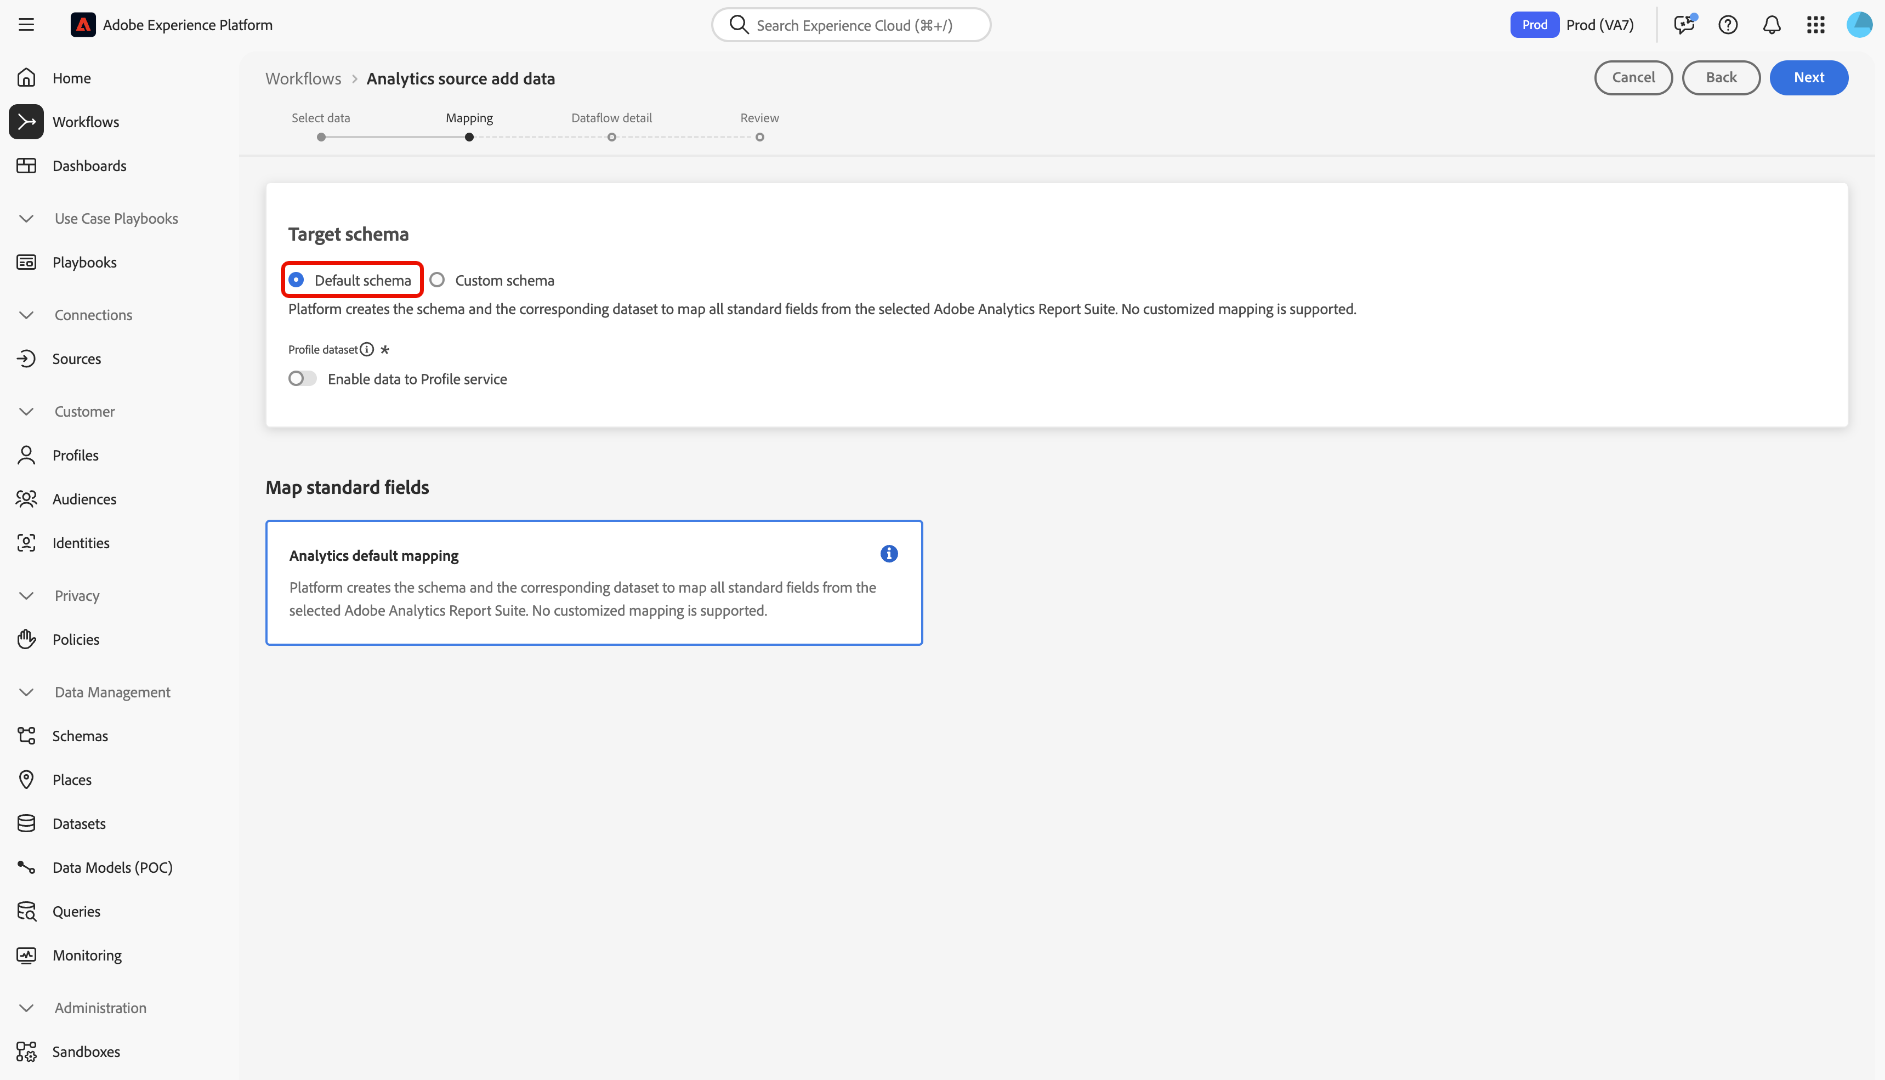1885x1080 pixels.
Task: Select the Default schema radio button
Action: coord(297,280)
